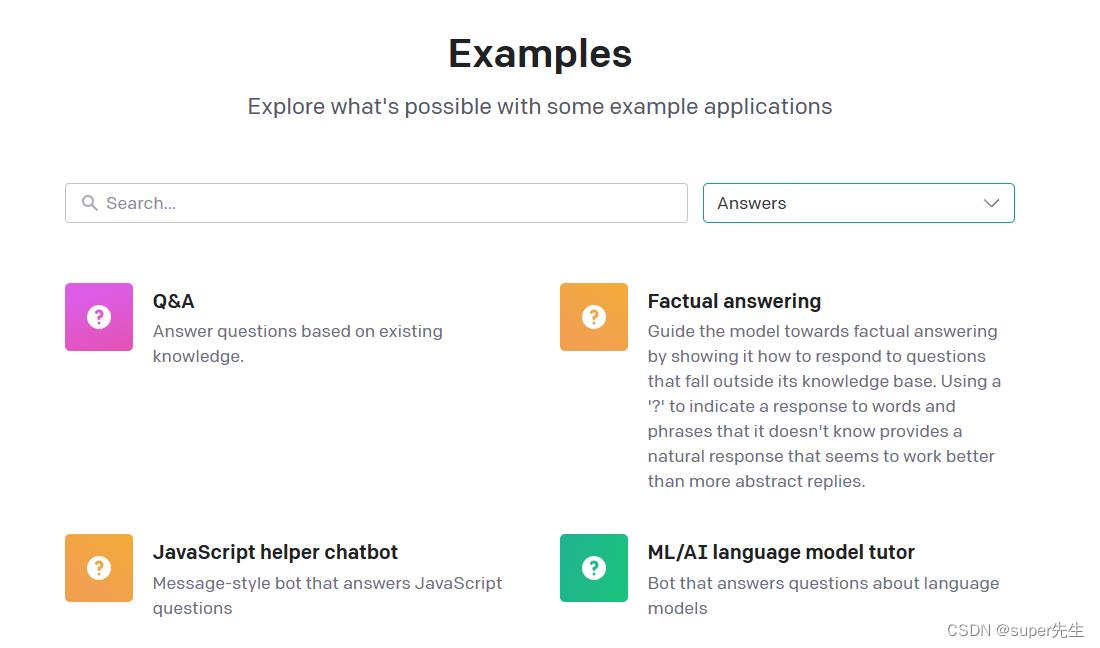The width and height of the screenshot is (1100, 648).
Task: Click the magnifier icon in search box
Action: pos(90,203)
